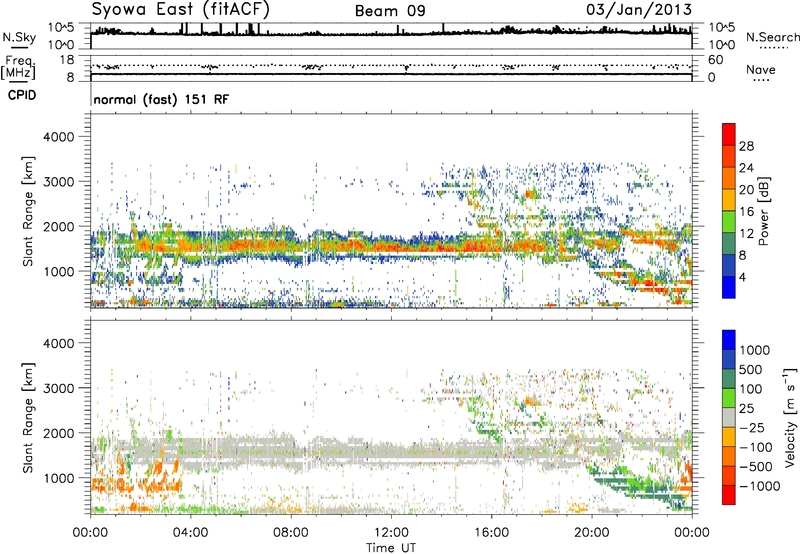Click the '04:00' time axis tick label
This screenshot has height=554, width=800.
[x=190, y=533]
